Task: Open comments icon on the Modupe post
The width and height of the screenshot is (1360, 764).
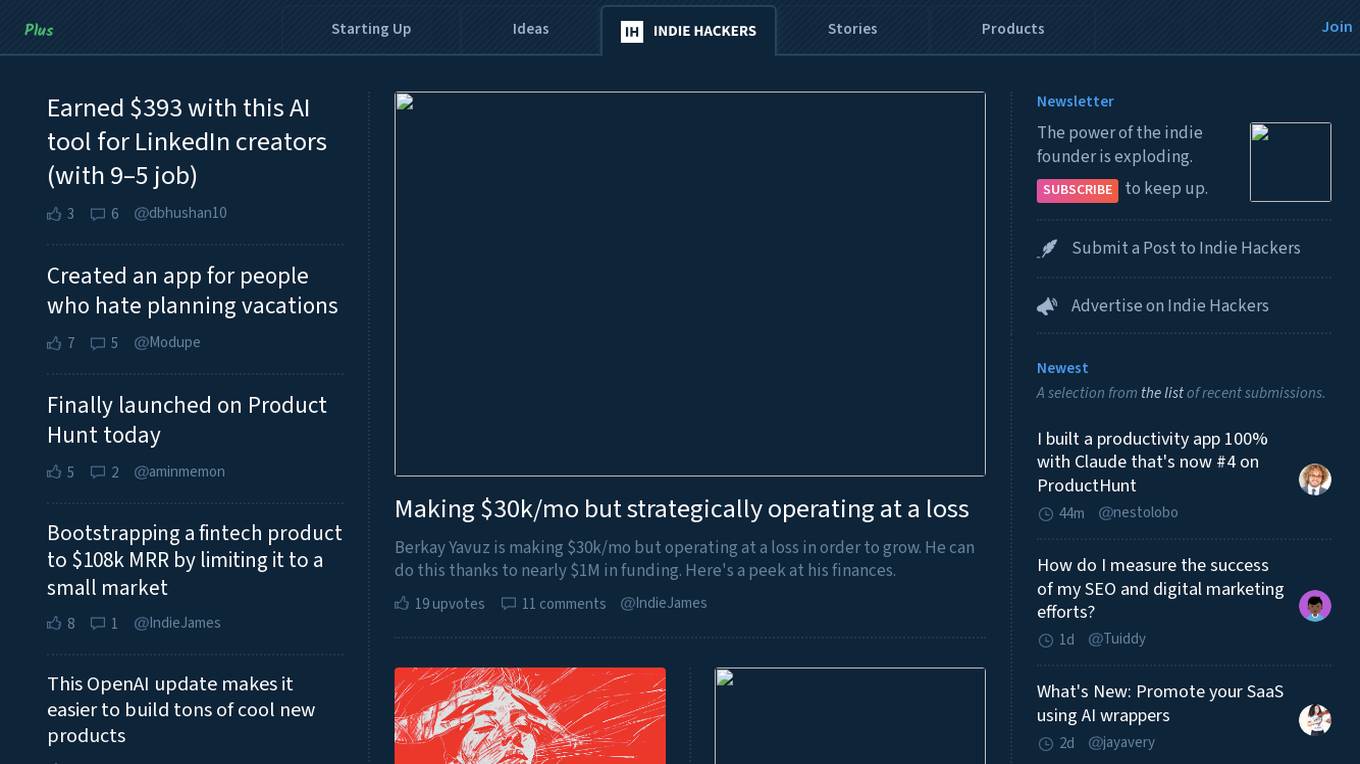Action: [98, 342]
